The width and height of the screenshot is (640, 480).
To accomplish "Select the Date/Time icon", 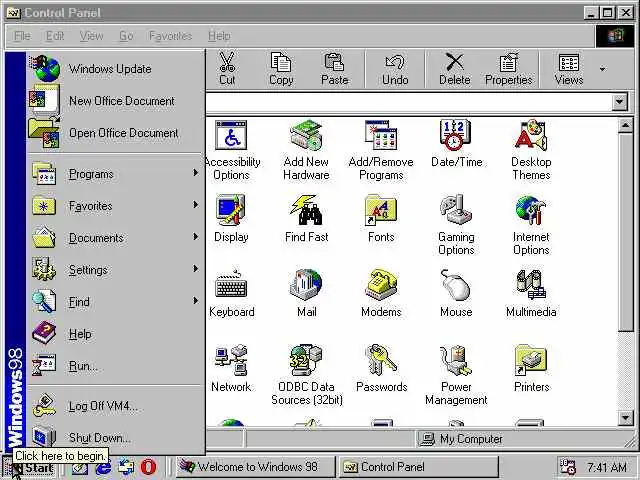I will [x=456, y=143].
